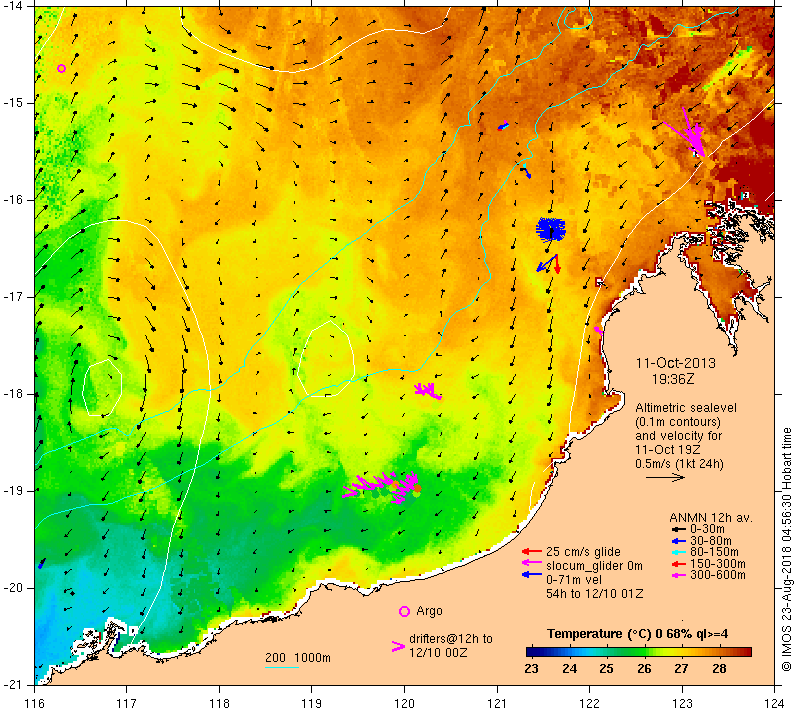This screenshot has width=800, height=710.
Task: Click the '0.5m/s (1kt 24h)' text
Action: 679,464
